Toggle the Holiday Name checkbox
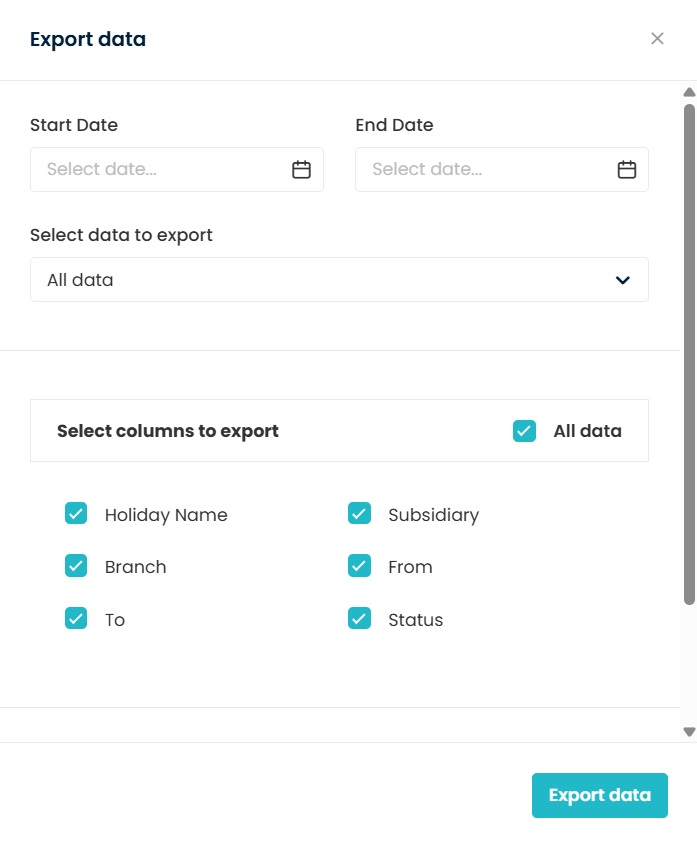Viewport: 697px width, 845px height. (76, 514)
